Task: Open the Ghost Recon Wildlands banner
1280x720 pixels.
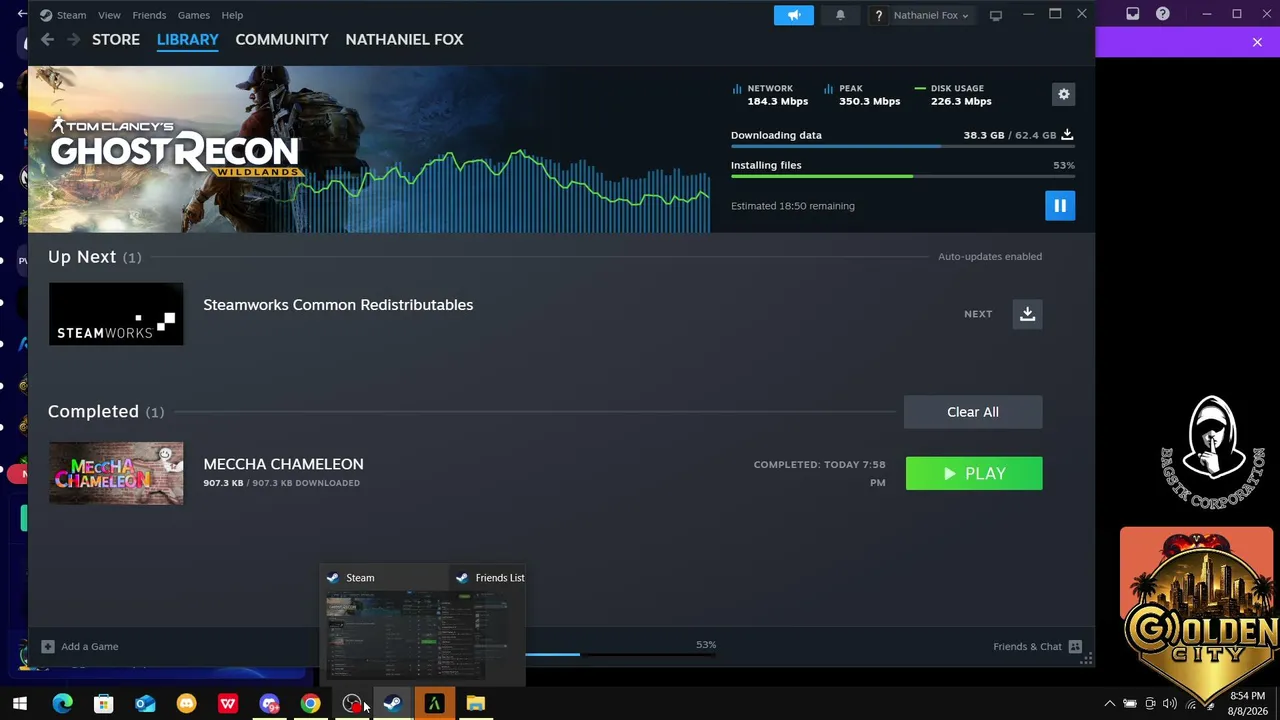Action: [369, 149]
